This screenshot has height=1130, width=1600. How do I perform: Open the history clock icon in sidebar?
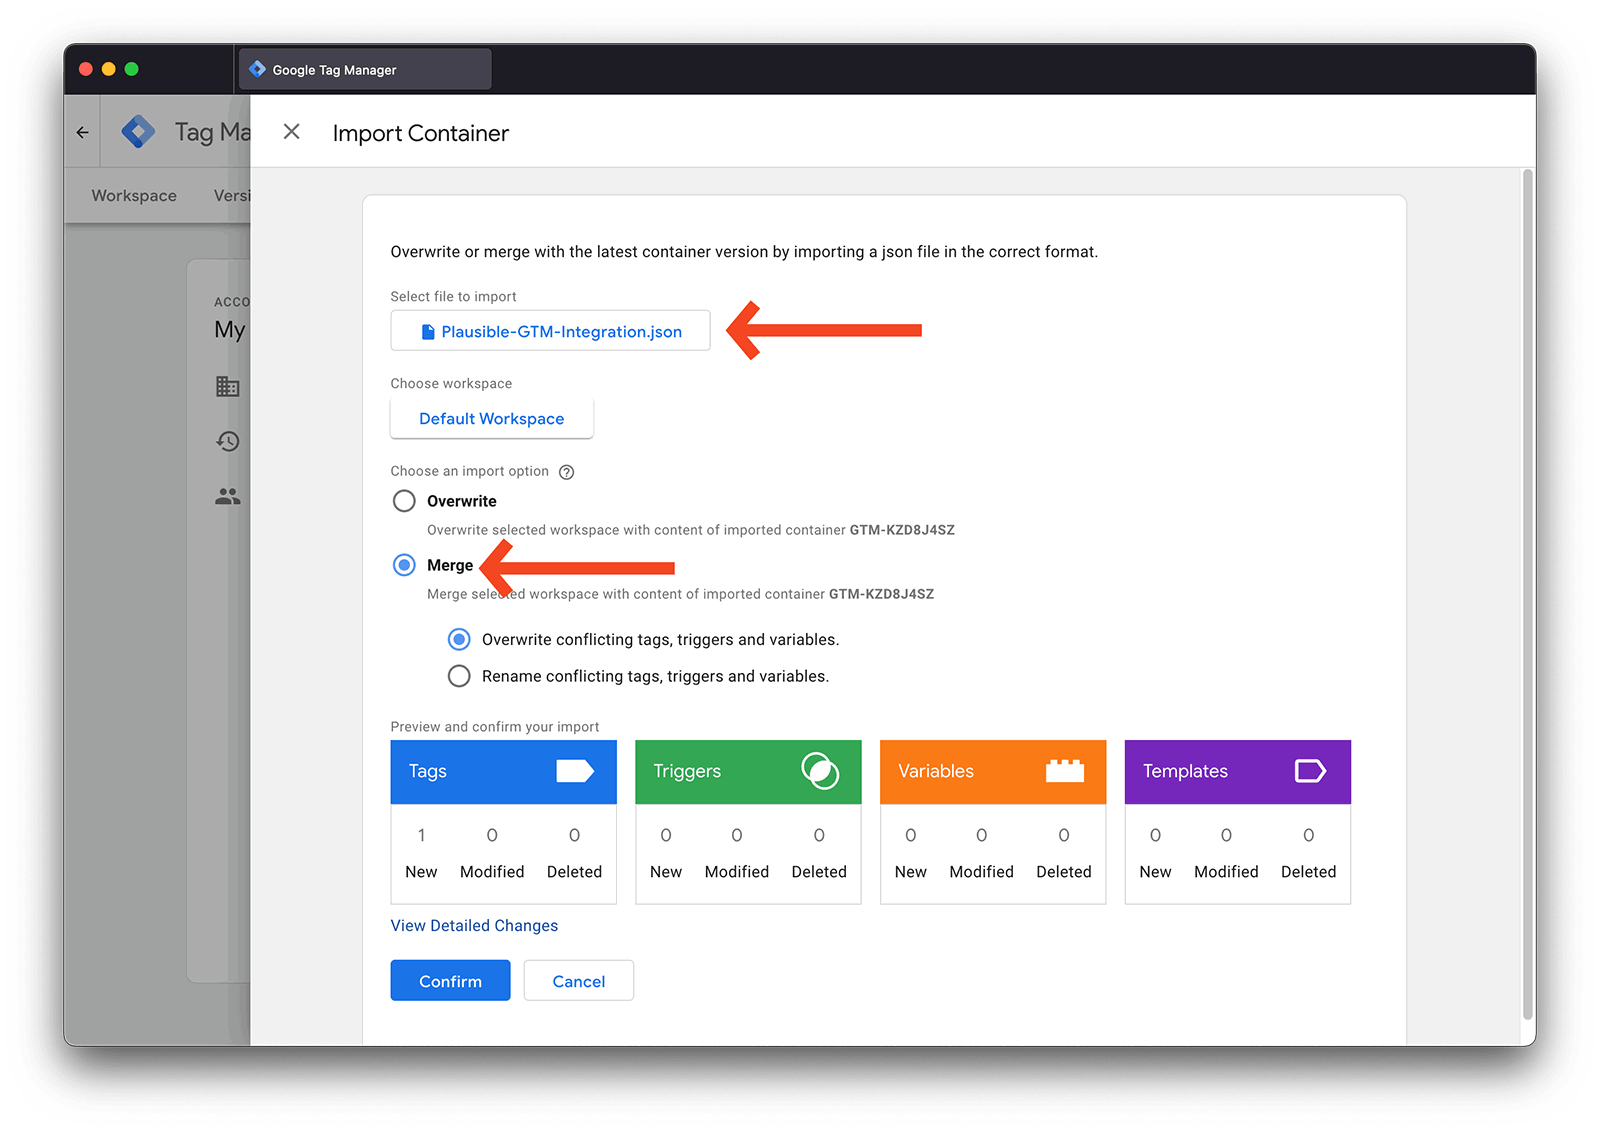[x=228, y=441]
